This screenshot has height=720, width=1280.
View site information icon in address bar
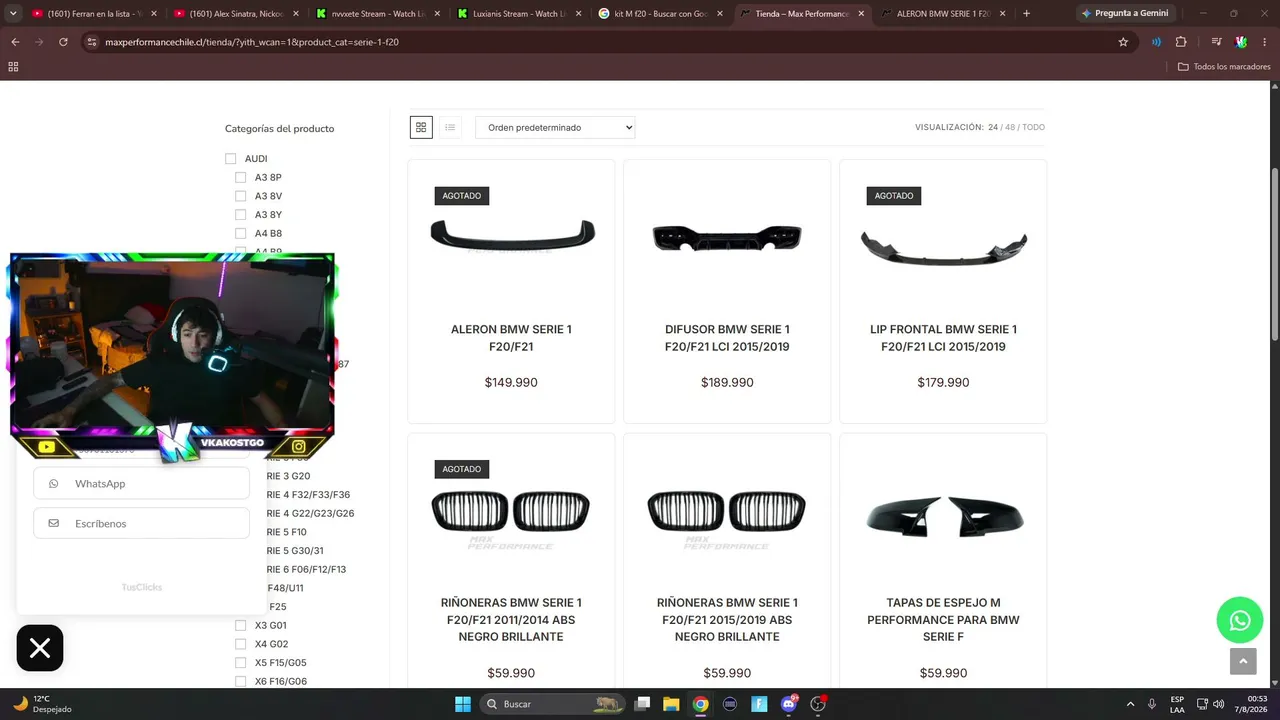(x=92, y=42)
